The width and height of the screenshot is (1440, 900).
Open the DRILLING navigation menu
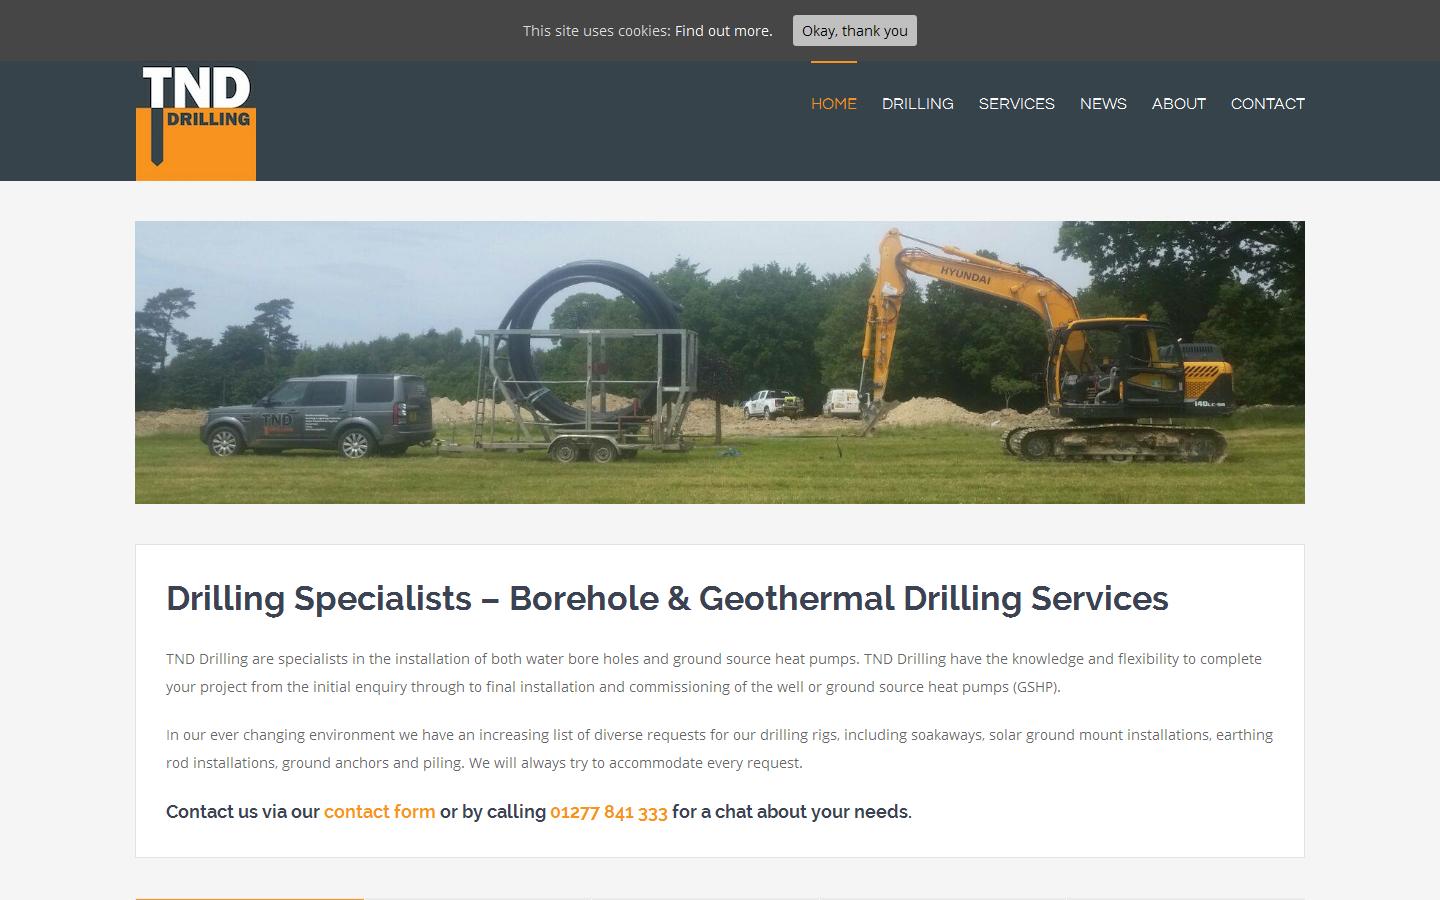pyautogui.click(x=918, y=104)
